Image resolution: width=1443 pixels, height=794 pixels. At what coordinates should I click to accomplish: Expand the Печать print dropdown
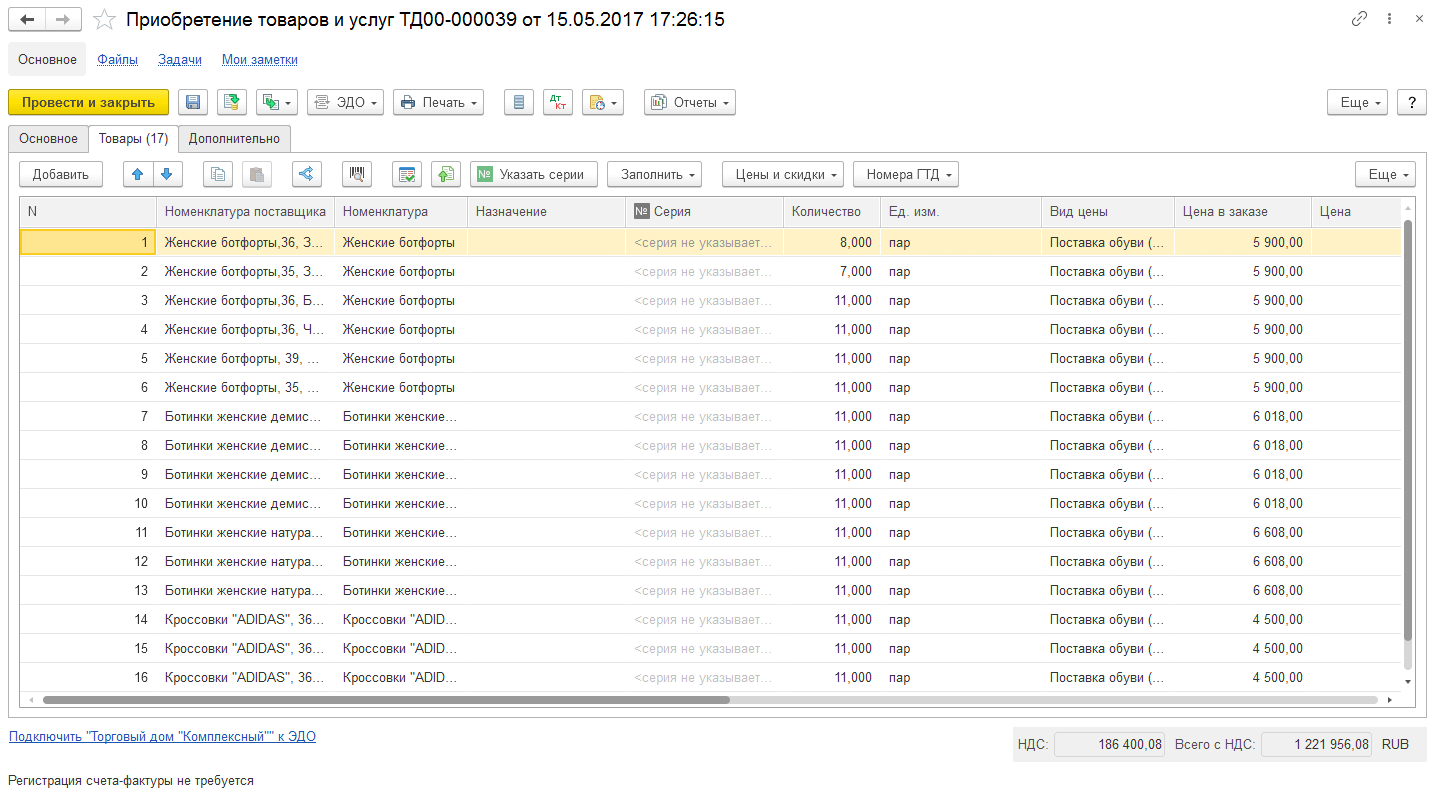tap(439, 102)
